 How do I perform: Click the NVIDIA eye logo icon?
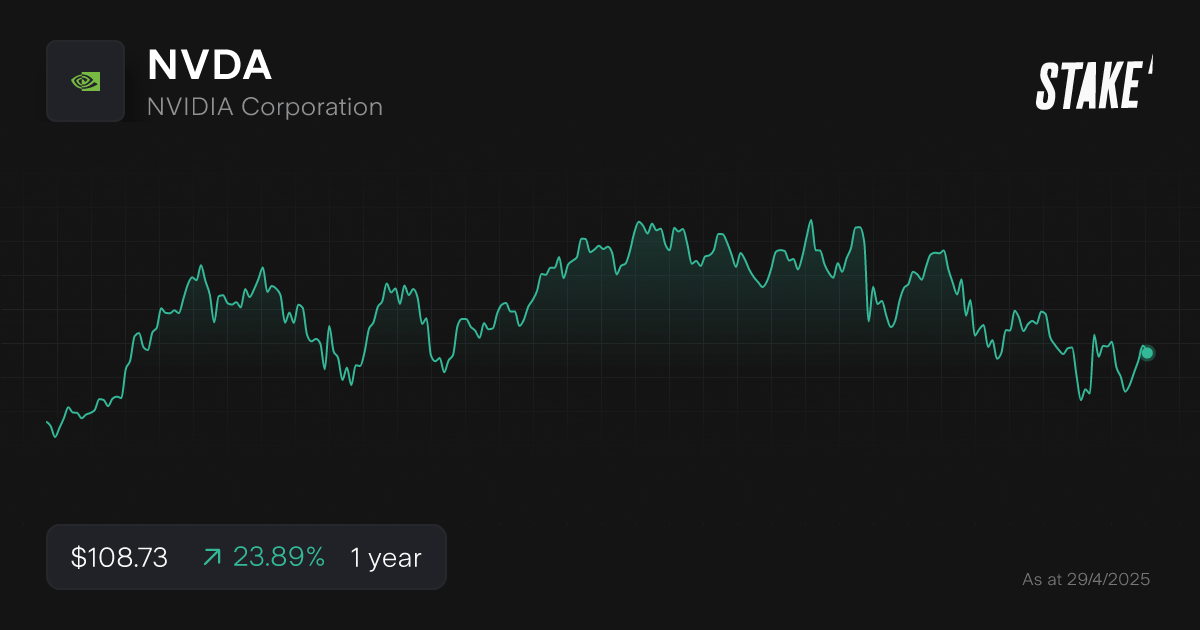[85, 80]
